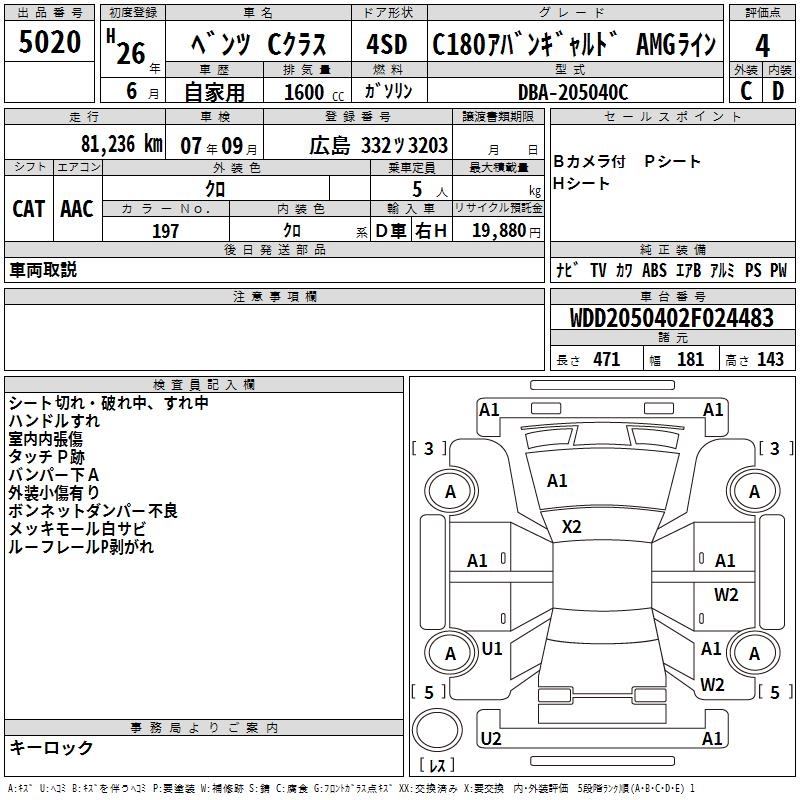
Task: Select inspector note バンパー下A
Action: pos(54,475)
